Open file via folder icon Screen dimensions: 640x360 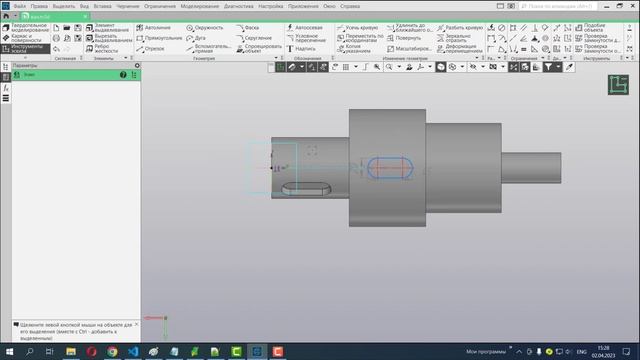coord(67,28)
